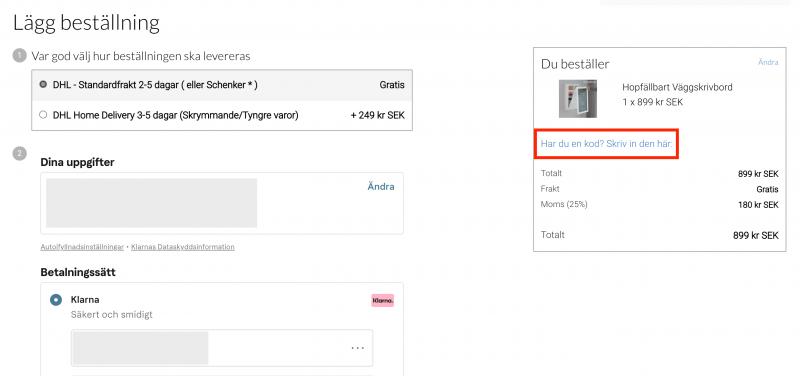Open the three-dot menu in Klarna payment box
Screen dimensions: 800x376
(358, 348)
